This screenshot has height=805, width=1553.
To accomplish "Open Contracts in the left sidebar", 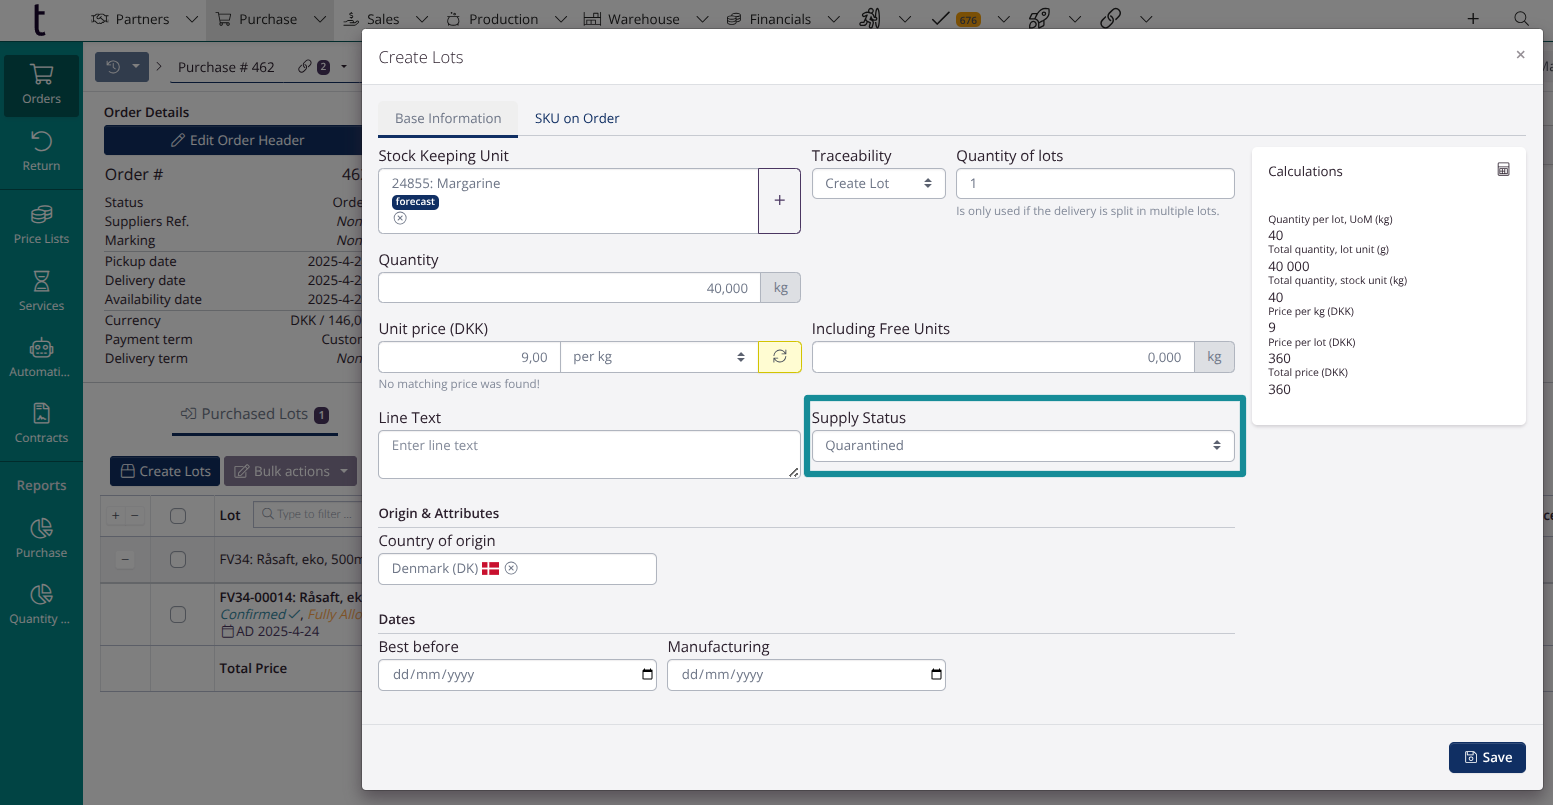I will (41, 423).
